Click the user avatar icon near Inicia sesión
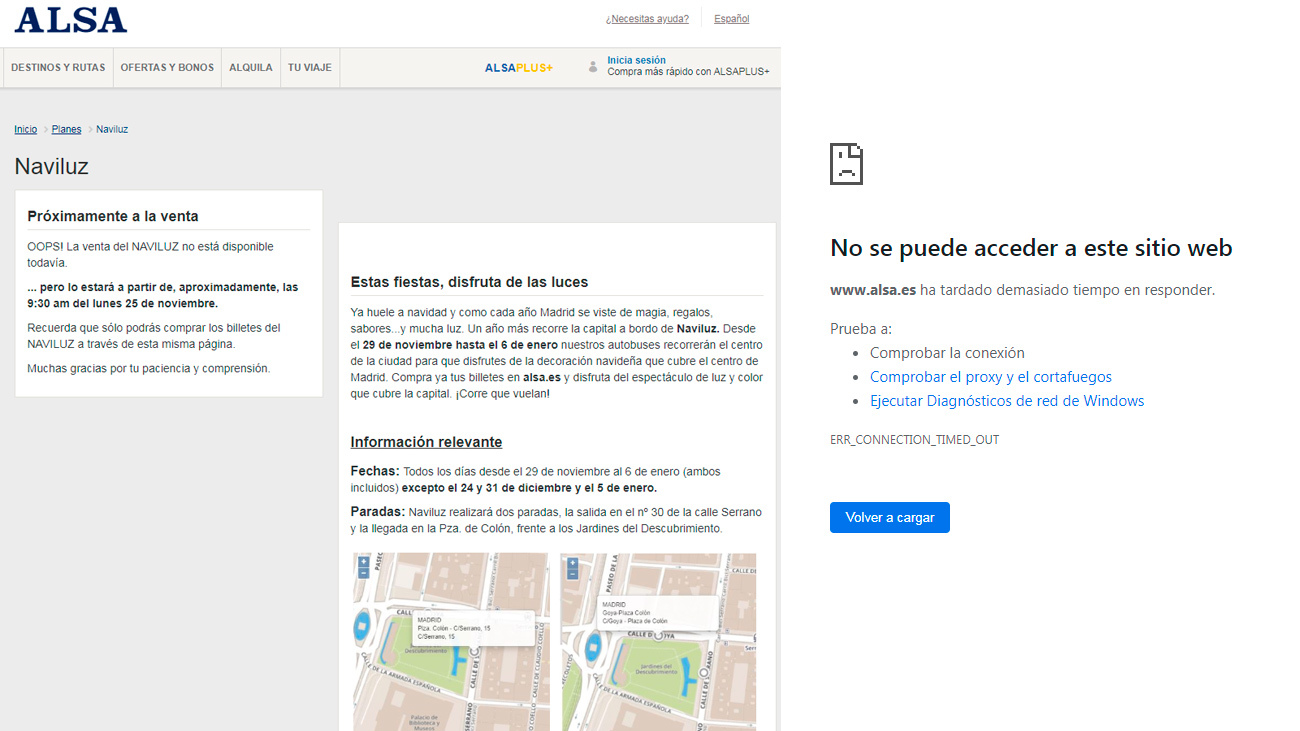The width and height of the screenshot is (1300, 731). 594,67
